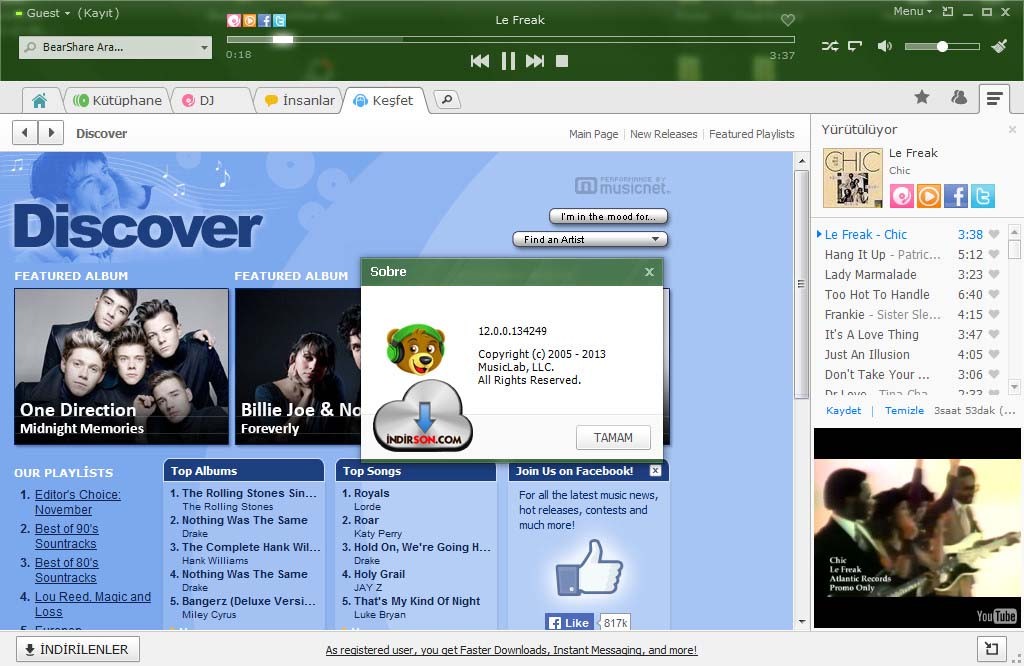1024x666 pixels.
Task: Select Lady Marmalade in playlist
Action: [x=871, y=275]
